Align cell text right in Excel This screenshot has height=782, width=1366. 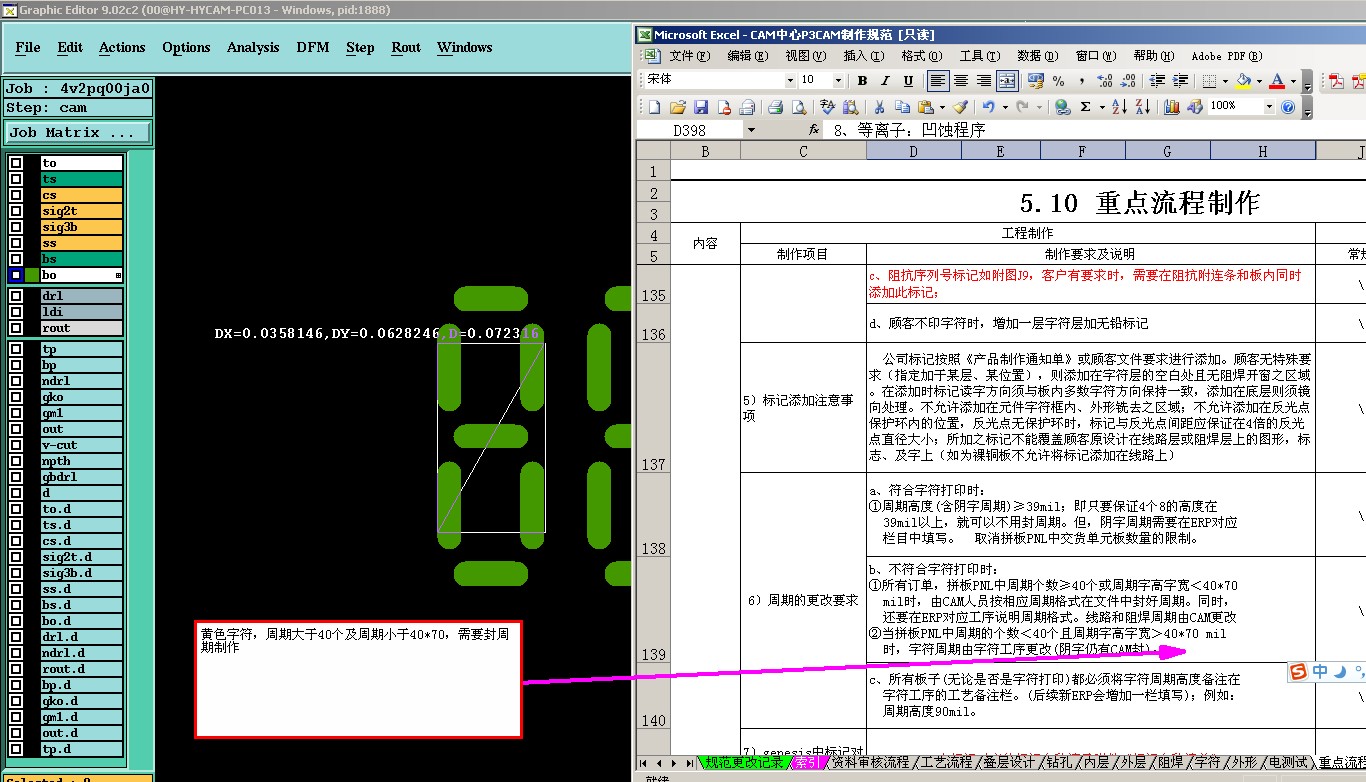[984, 81]
